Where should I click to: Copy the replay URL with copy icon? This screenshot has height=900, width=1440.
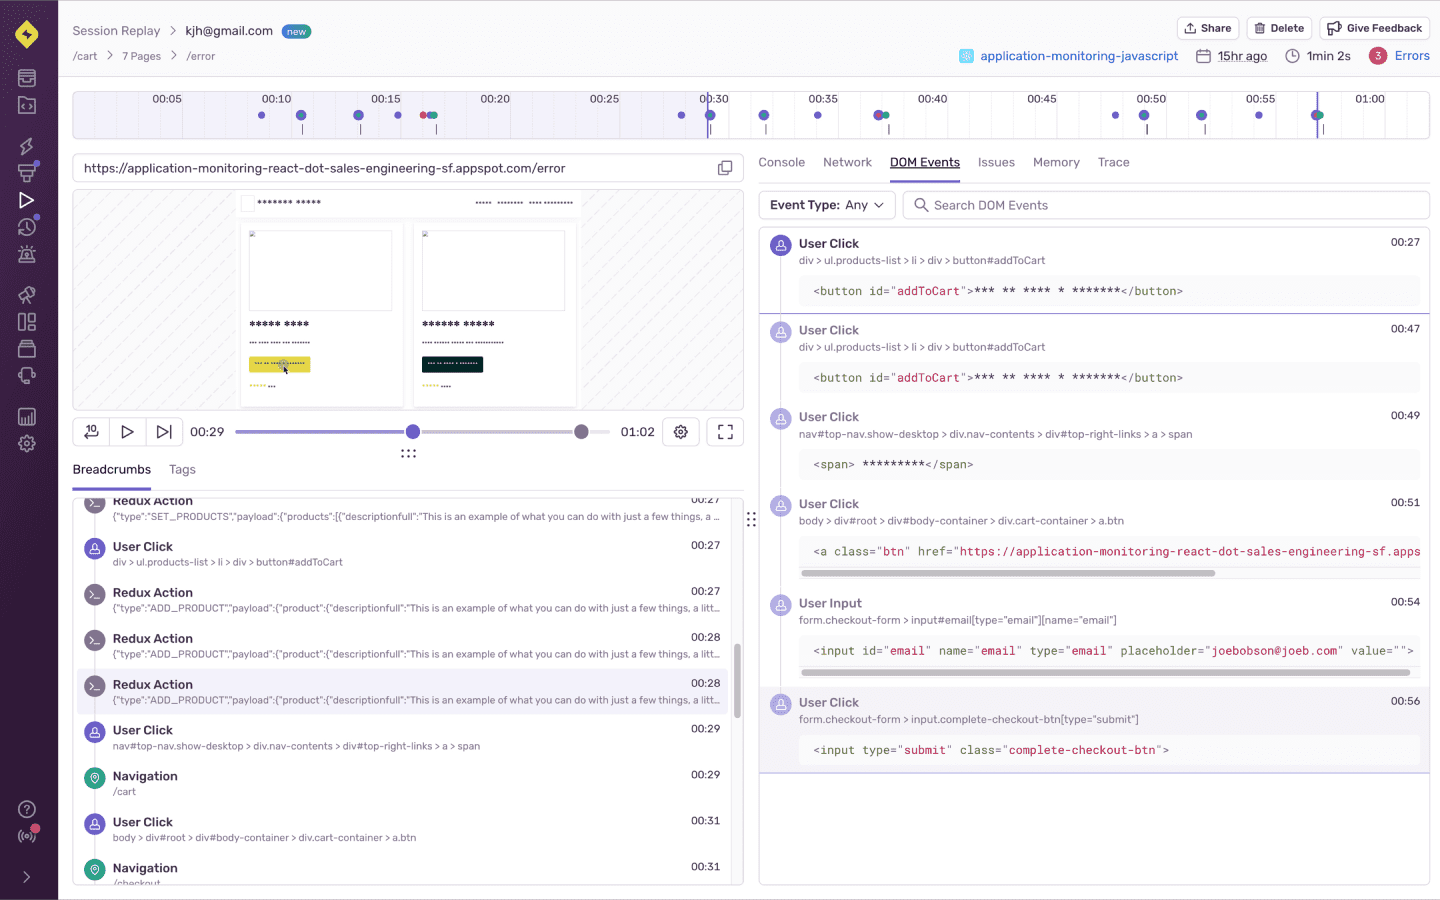pyautogui.click(x=725, y=168)
